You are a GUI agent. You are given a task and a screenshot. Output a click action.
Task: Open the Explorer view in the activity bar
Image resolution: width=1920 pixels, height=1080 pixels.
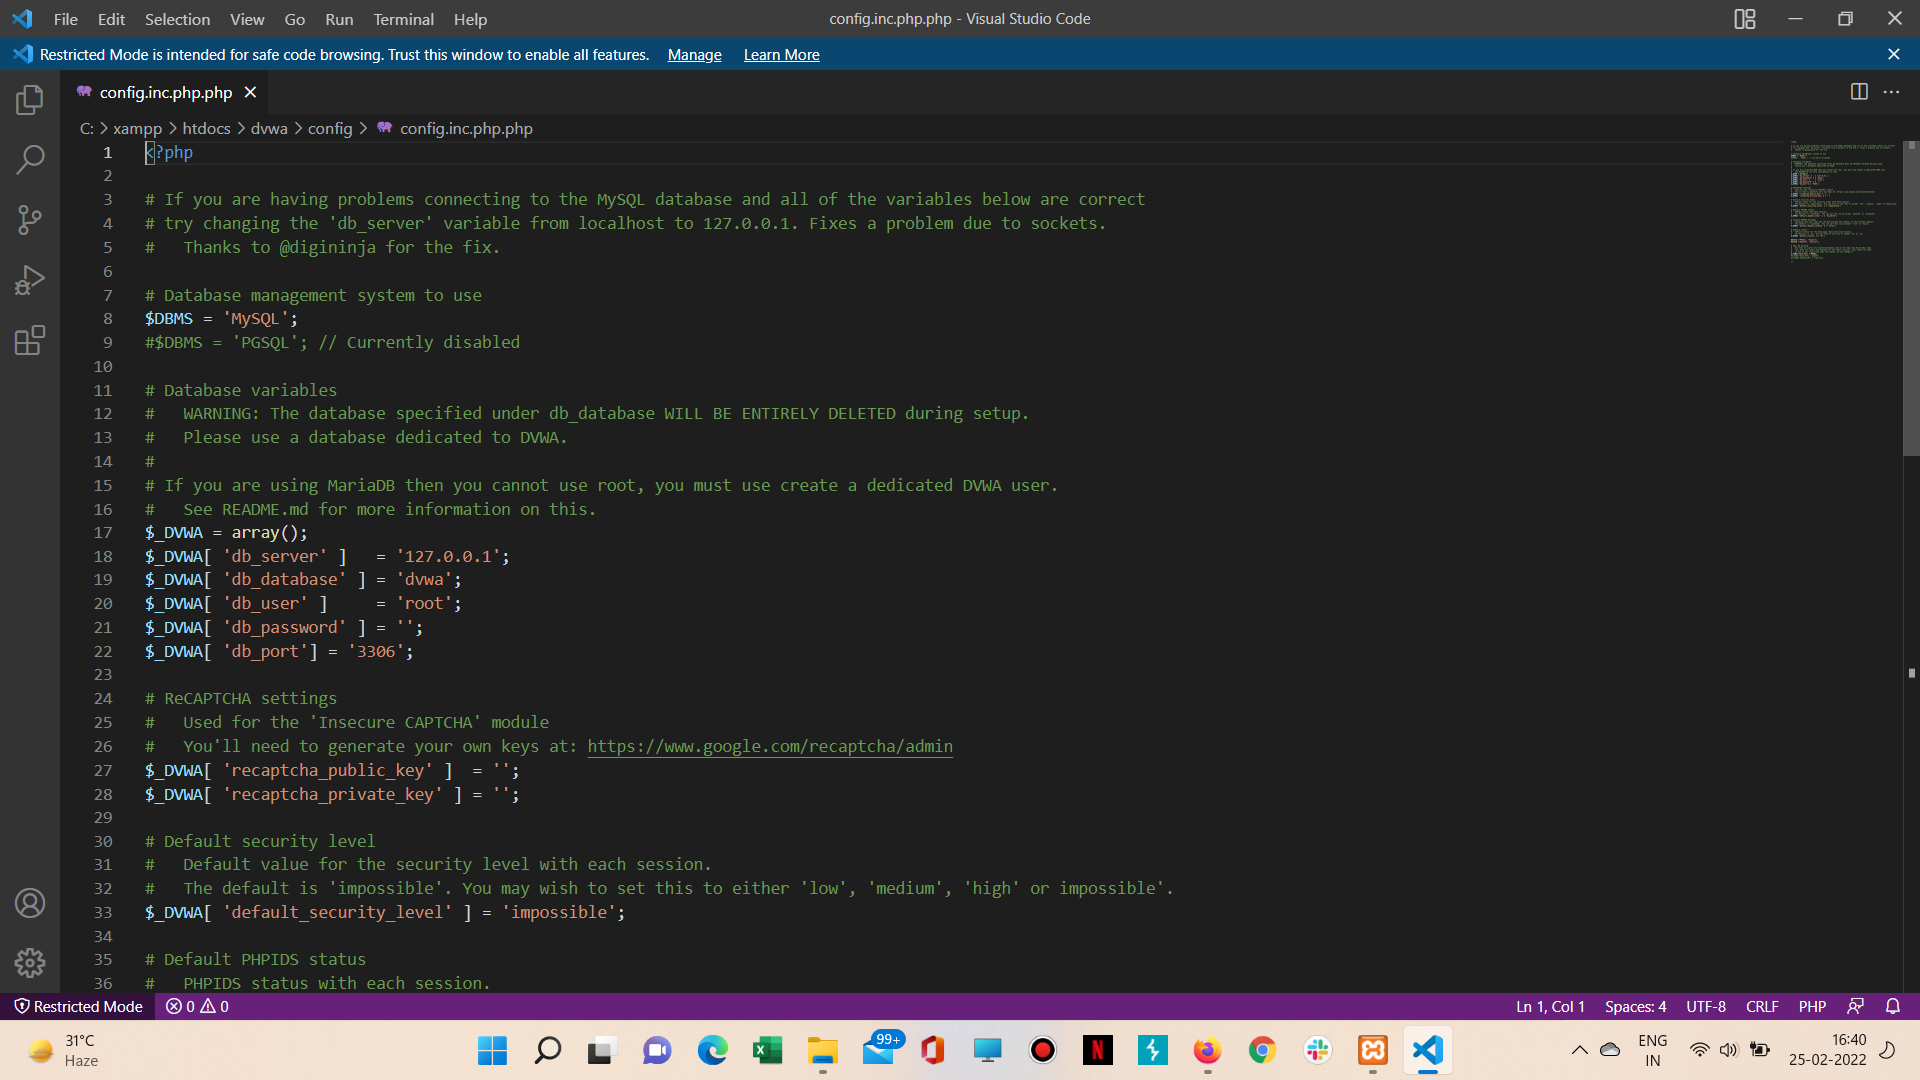pos(30,99)
